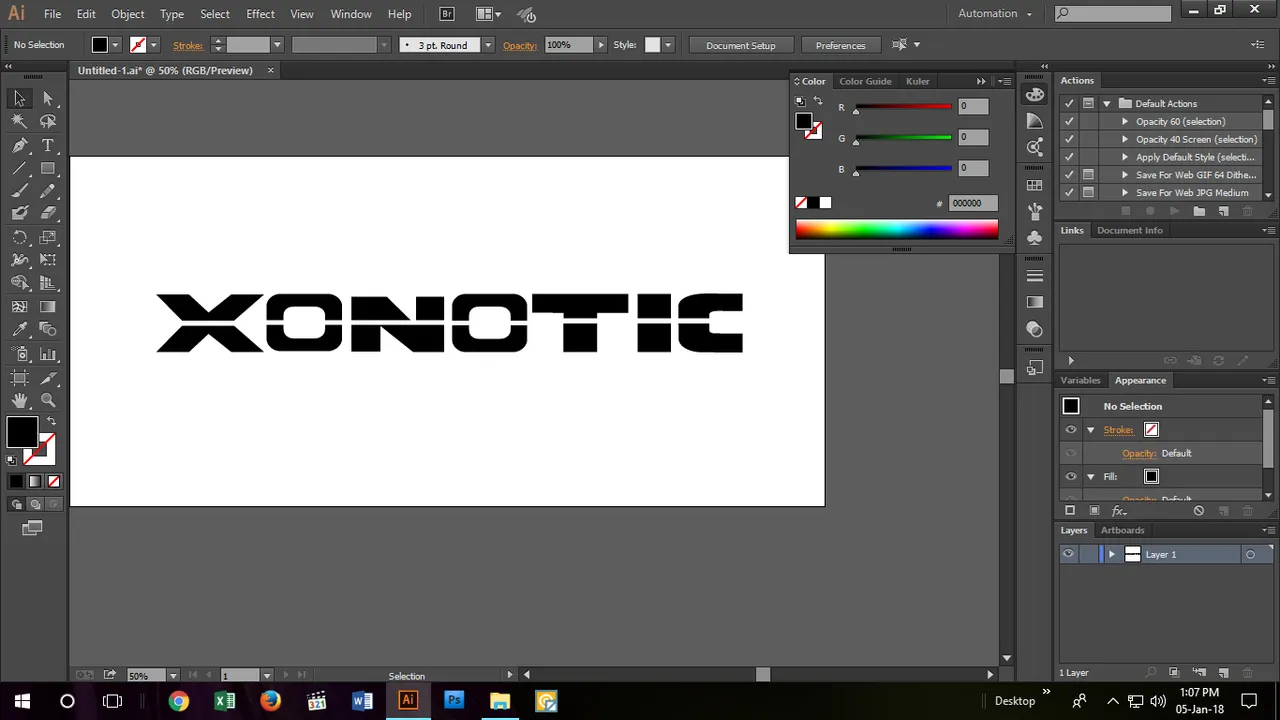Open the Window menu
1280x720 pixels.
pos(351,14)
